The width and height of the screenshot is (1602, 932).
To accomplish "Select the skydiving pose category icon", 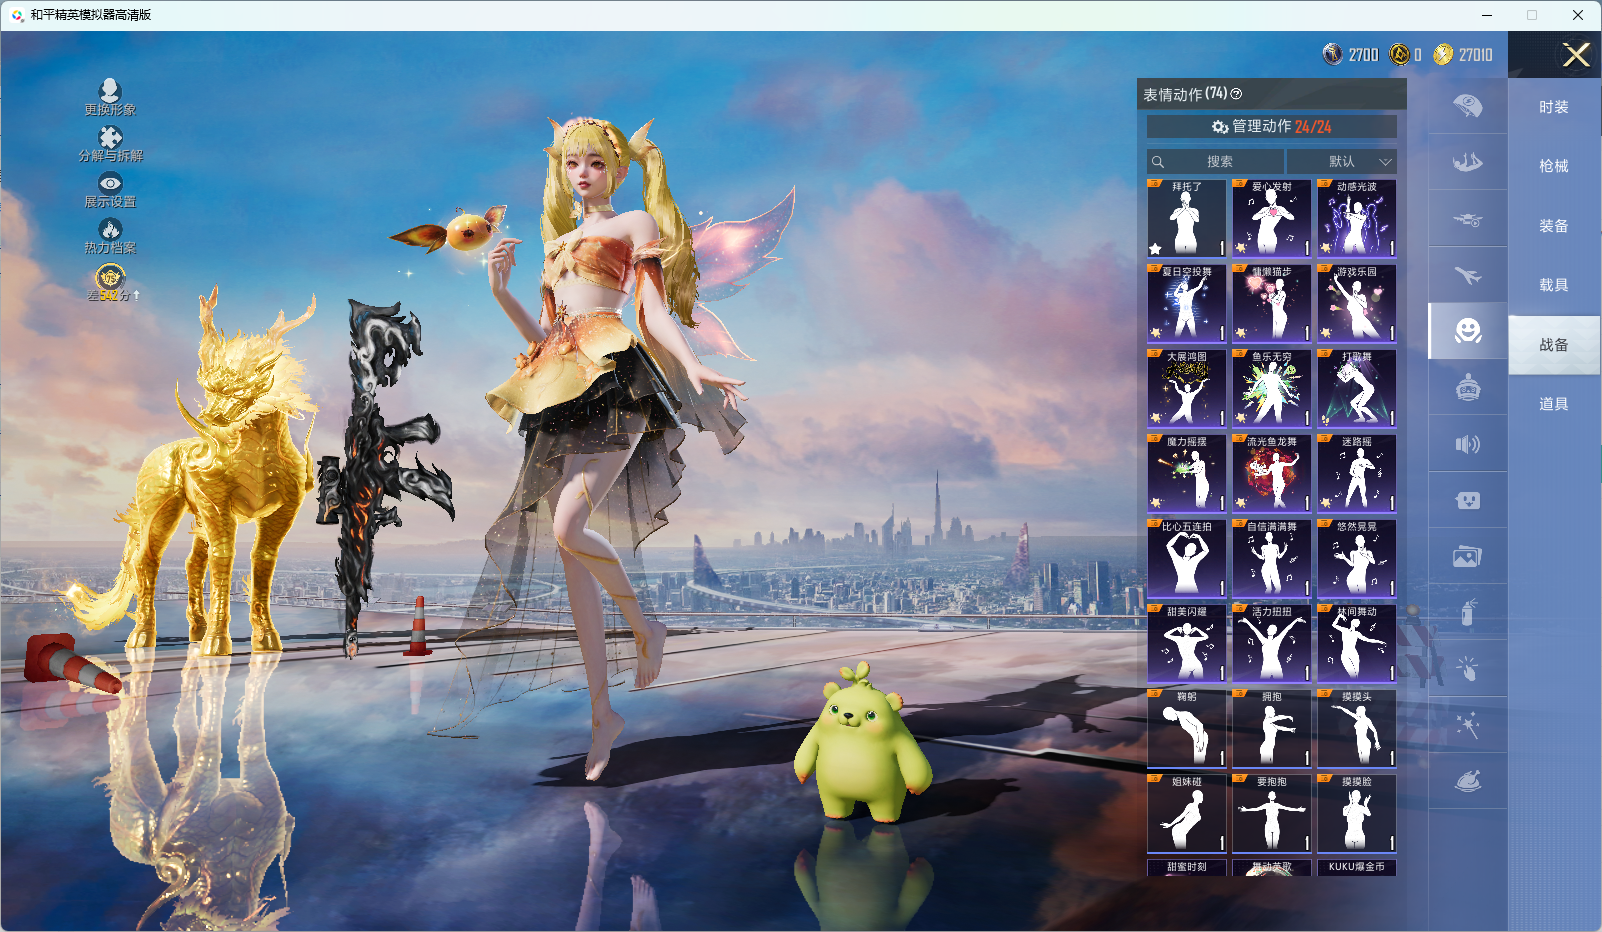I will 1468,162.
